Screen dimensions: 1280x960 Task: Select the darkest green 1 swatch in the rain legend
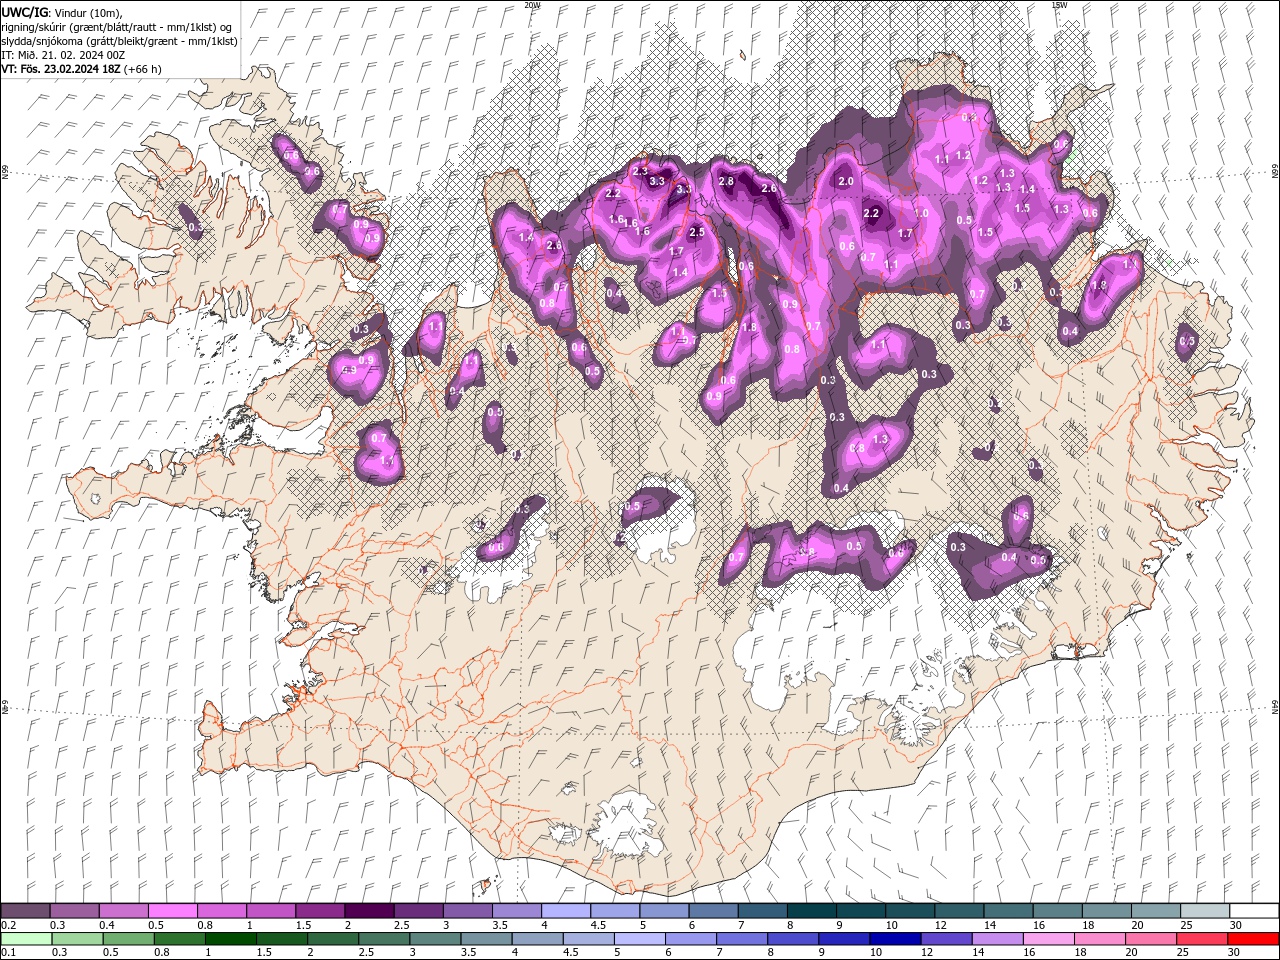tap(230, 939)
